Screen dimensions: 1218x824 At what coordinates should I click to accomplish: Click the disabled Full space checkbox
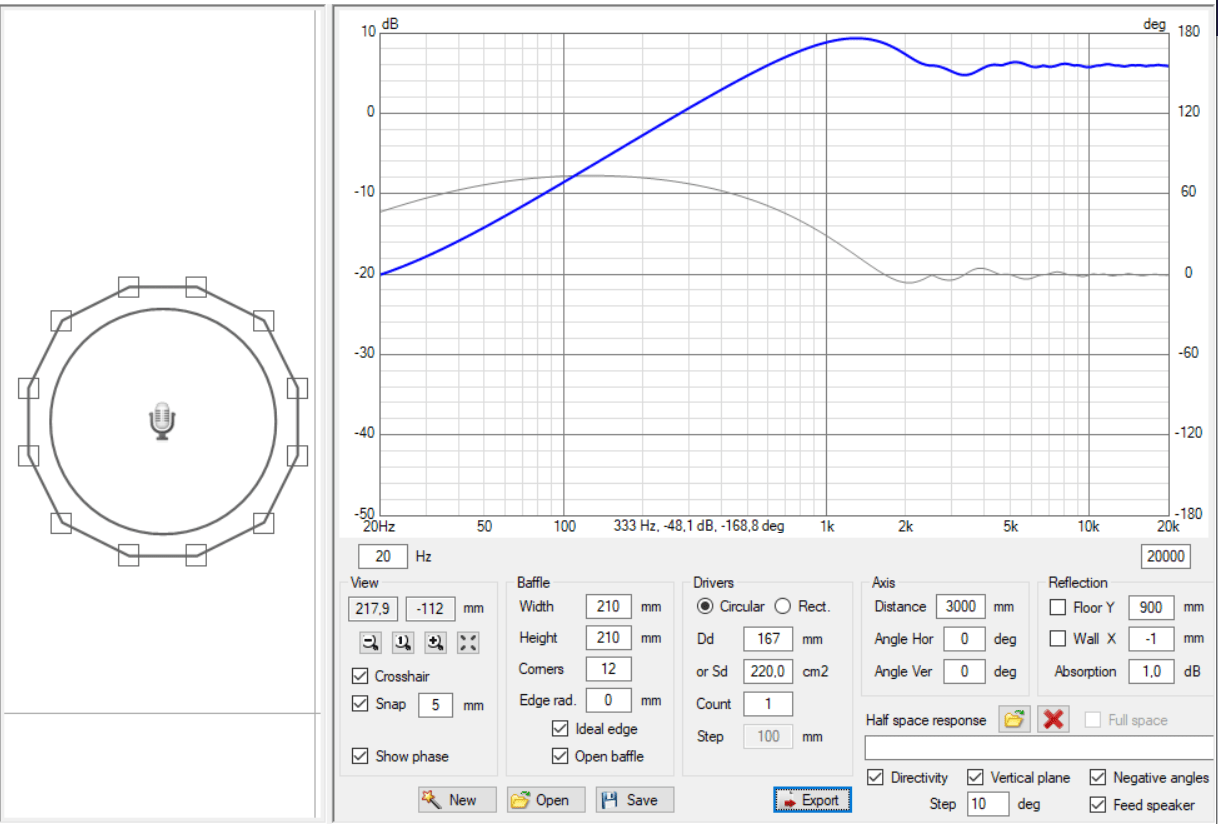click(1093, 719)
